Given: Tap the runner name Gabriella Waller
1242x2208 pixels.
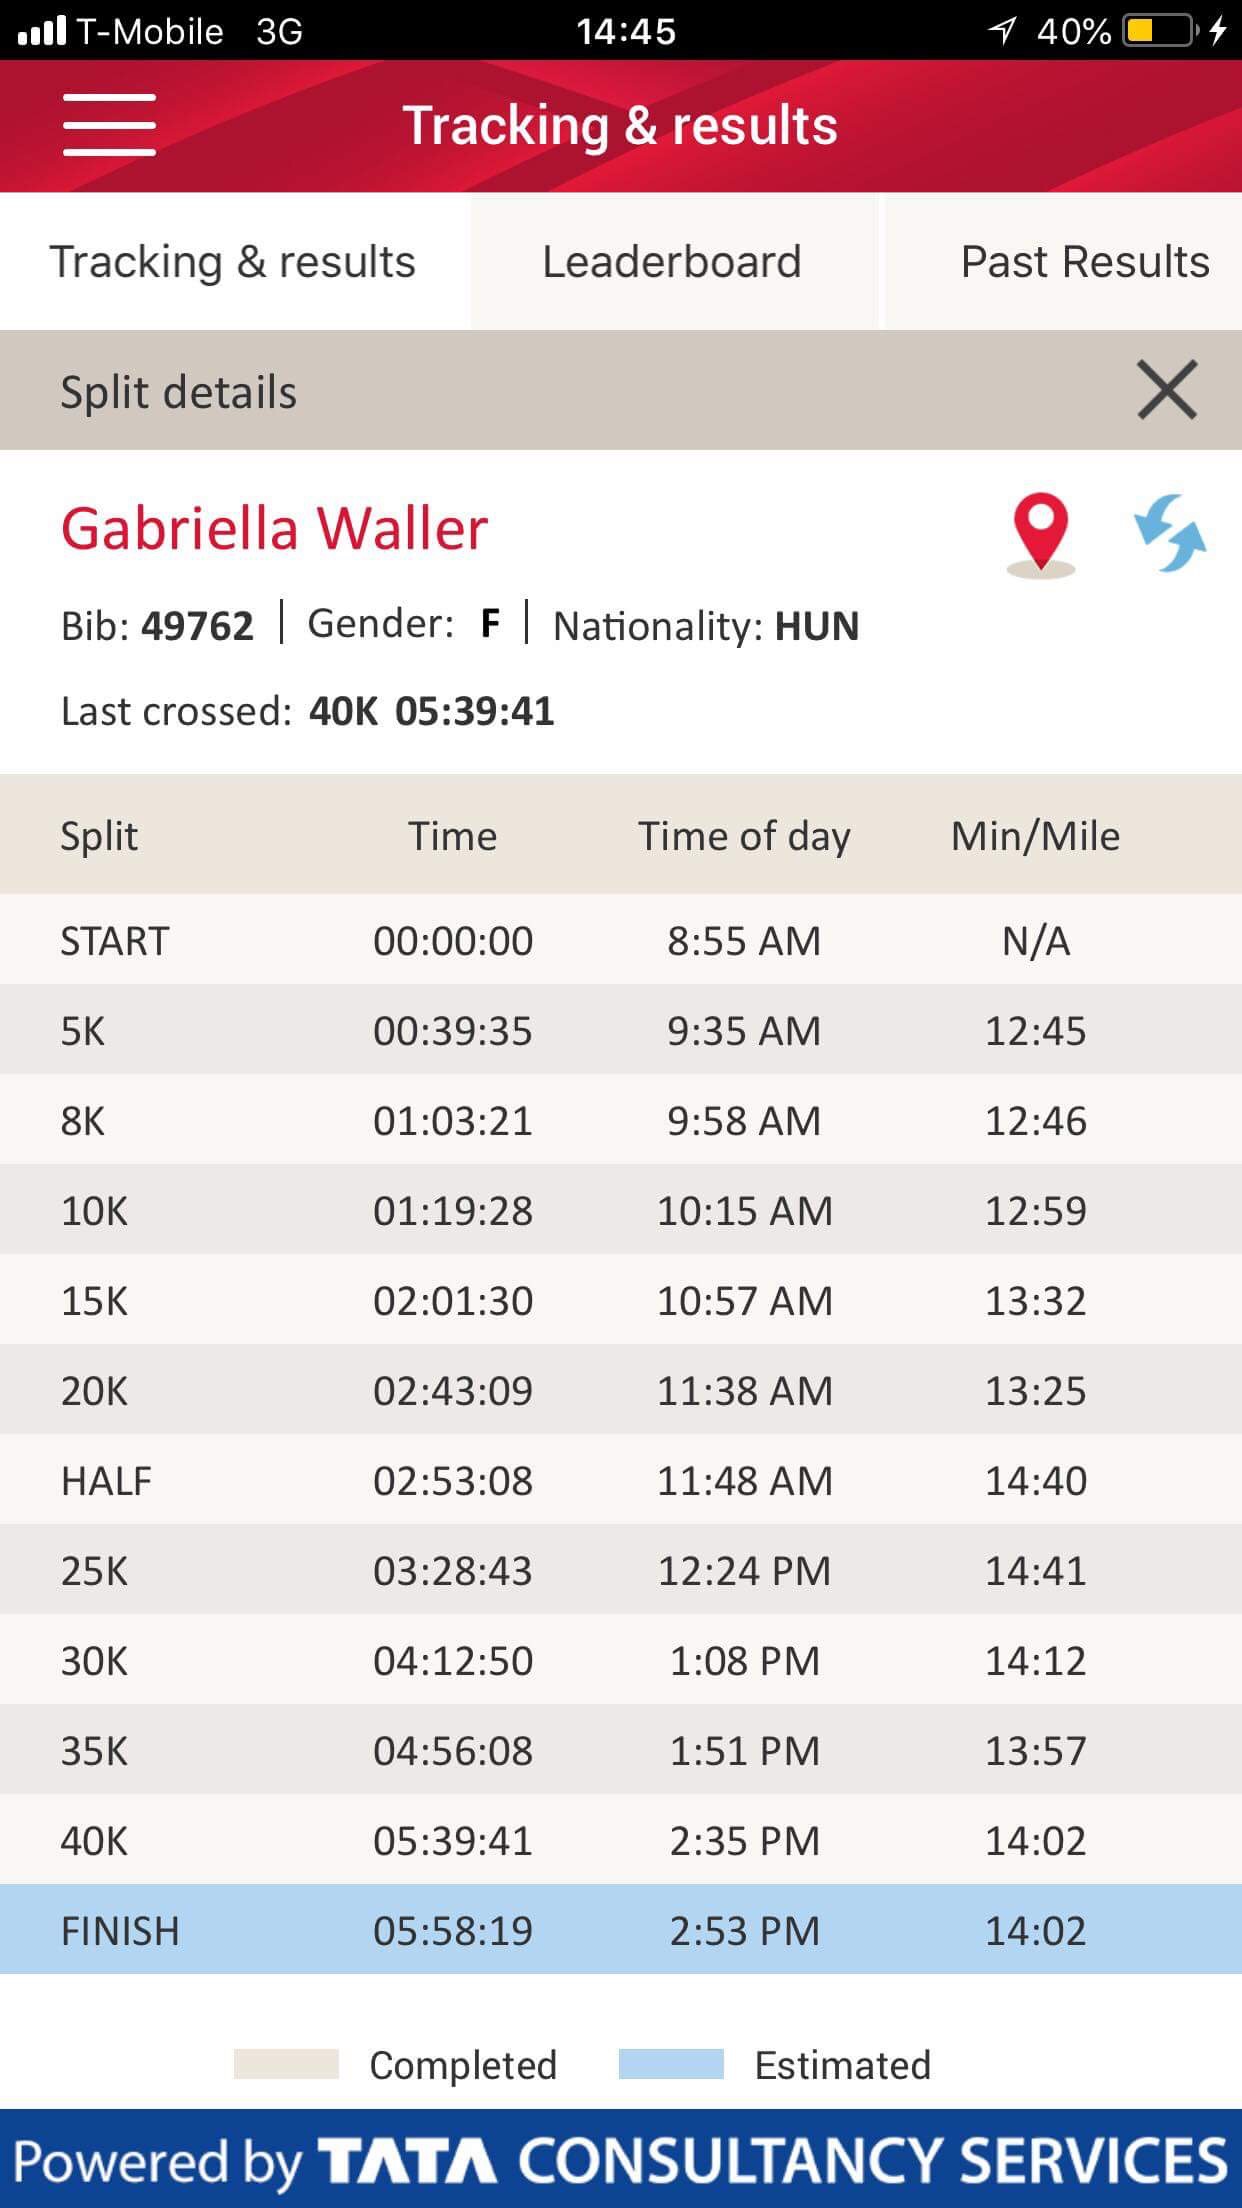Looking at the screenshot, I should point(275,528).
